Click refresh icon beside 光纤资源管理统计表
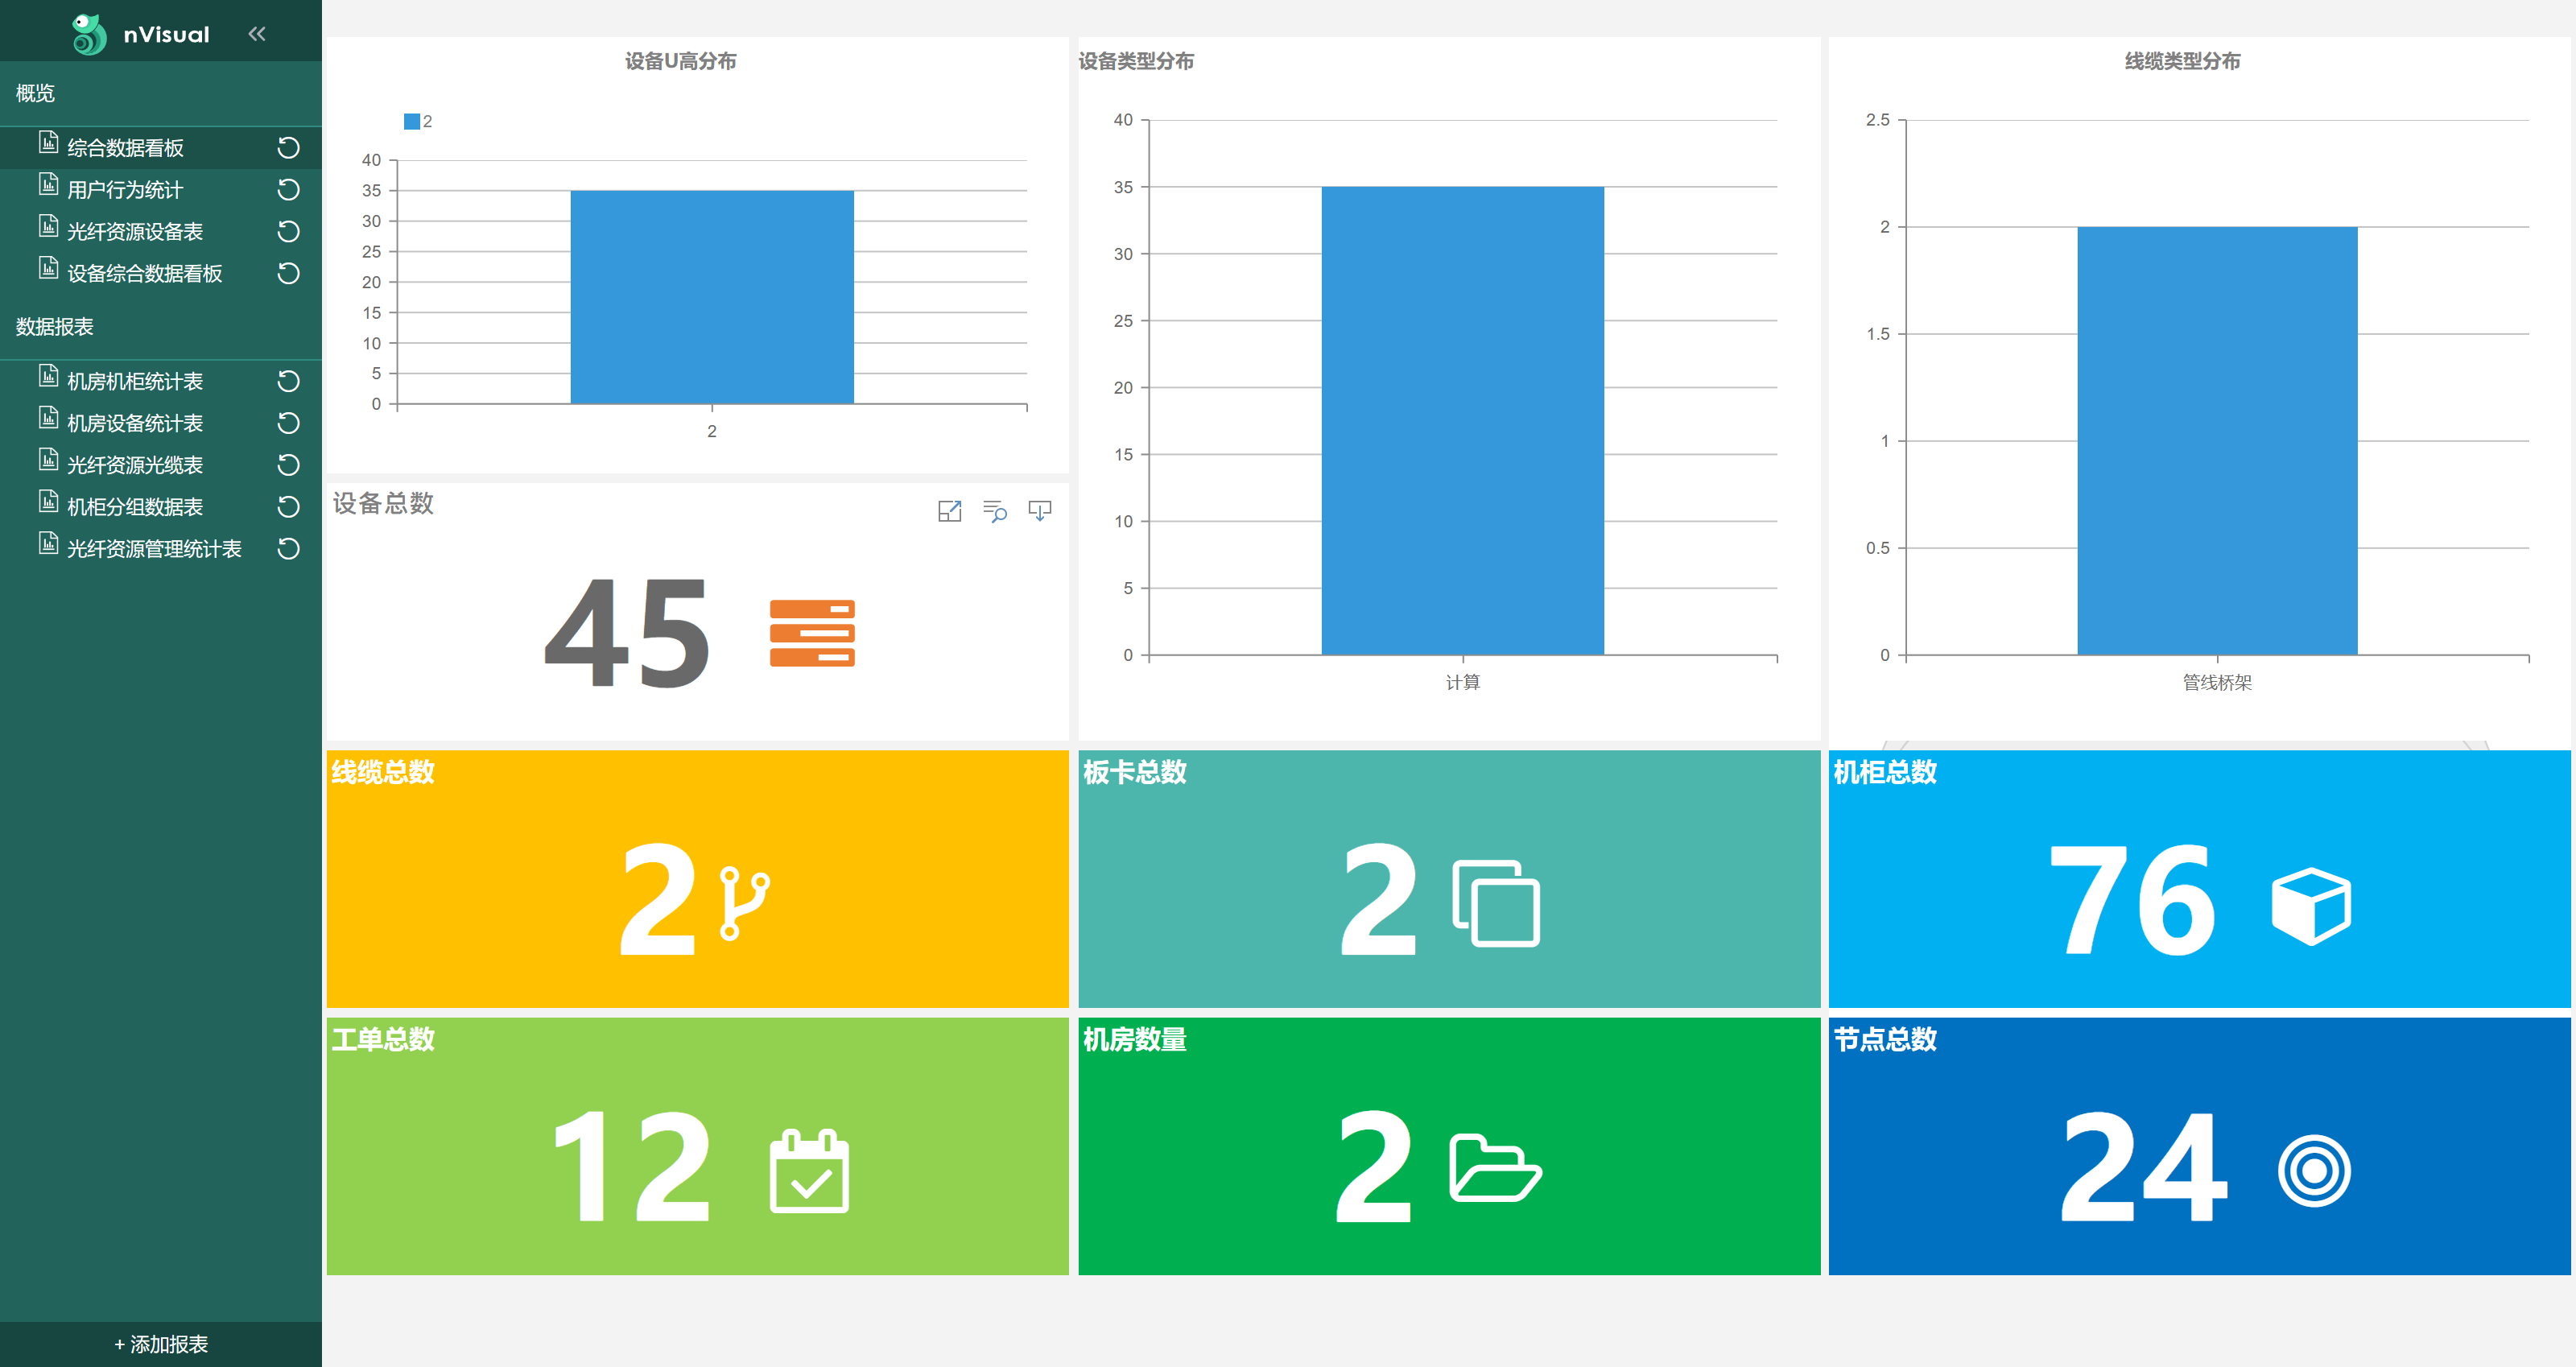The image size is (2576, 1367). [288, 549]
